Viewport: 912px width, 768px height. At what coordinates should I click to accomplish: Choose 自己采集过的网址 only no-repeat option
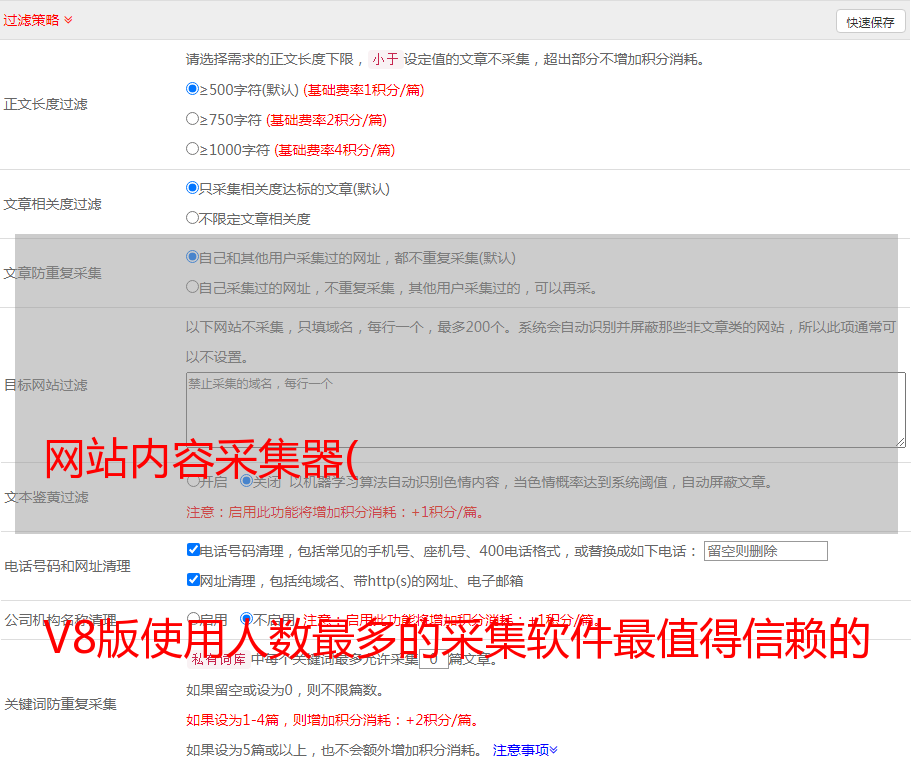[193, 287]
